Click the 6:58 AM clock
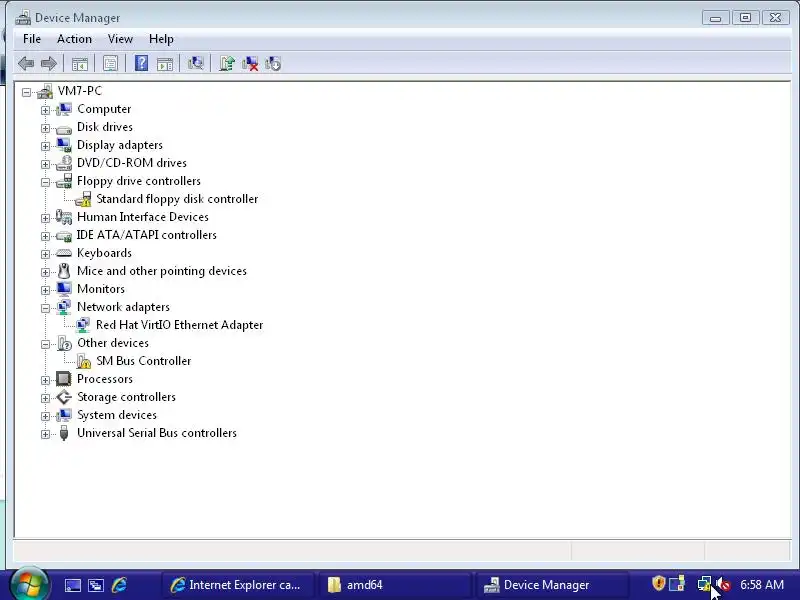The image size is (800, 600). coord(762,585)
